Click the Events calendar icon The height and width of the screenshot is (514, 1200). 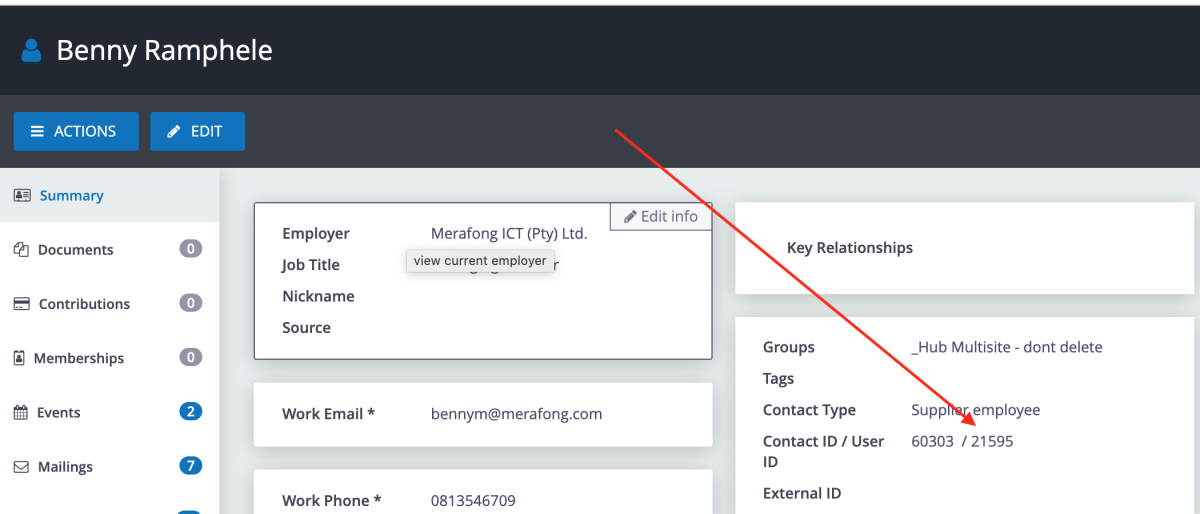click(x=21, y=412)
